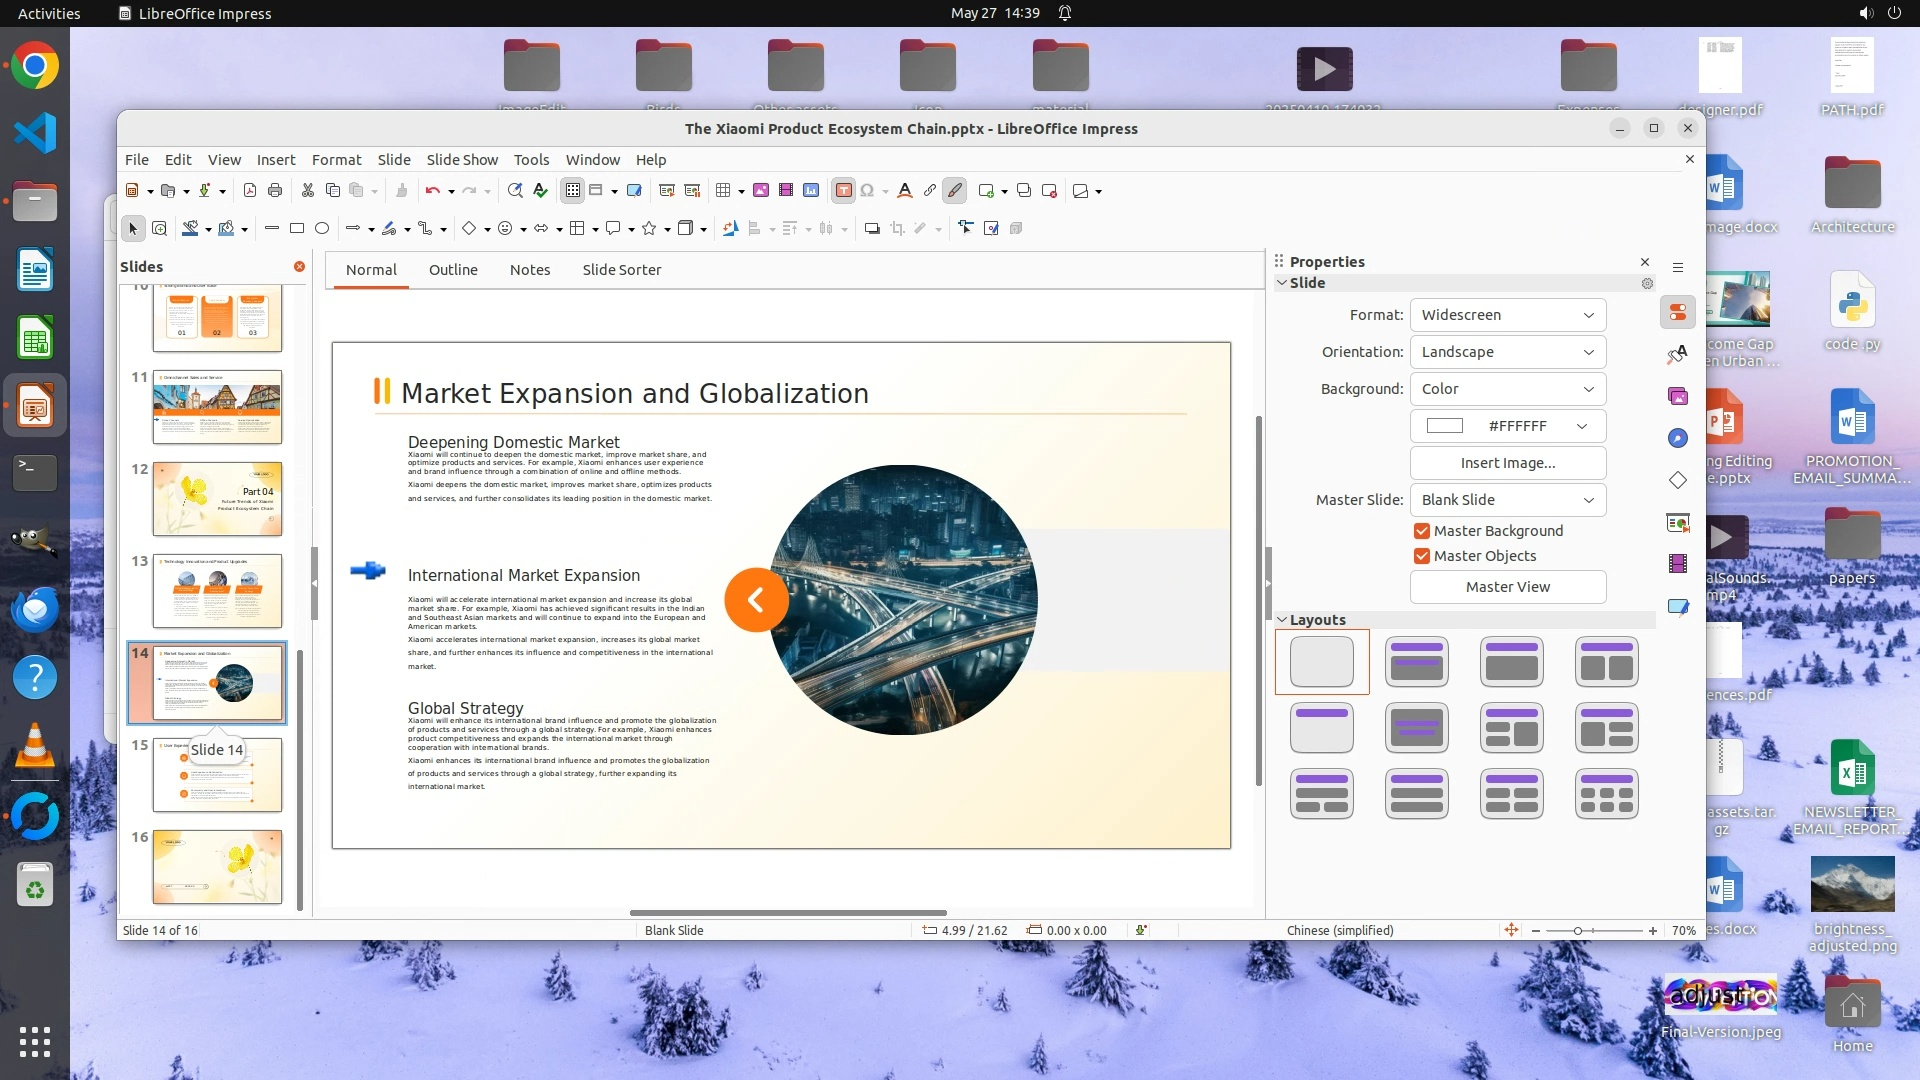The height and width of the screenshot is (1080, 1920).
Task: Click the Print icon in toolbar
Action: click(x=275, y=190)
